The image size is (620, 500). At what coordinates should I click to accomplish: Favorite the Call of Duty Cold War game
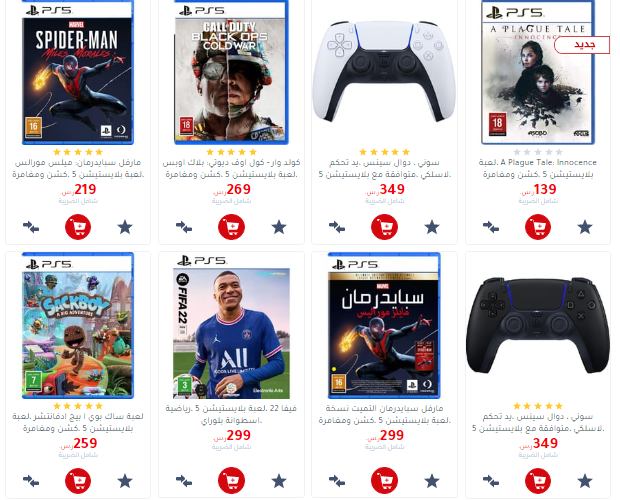(x=279, y=227)
